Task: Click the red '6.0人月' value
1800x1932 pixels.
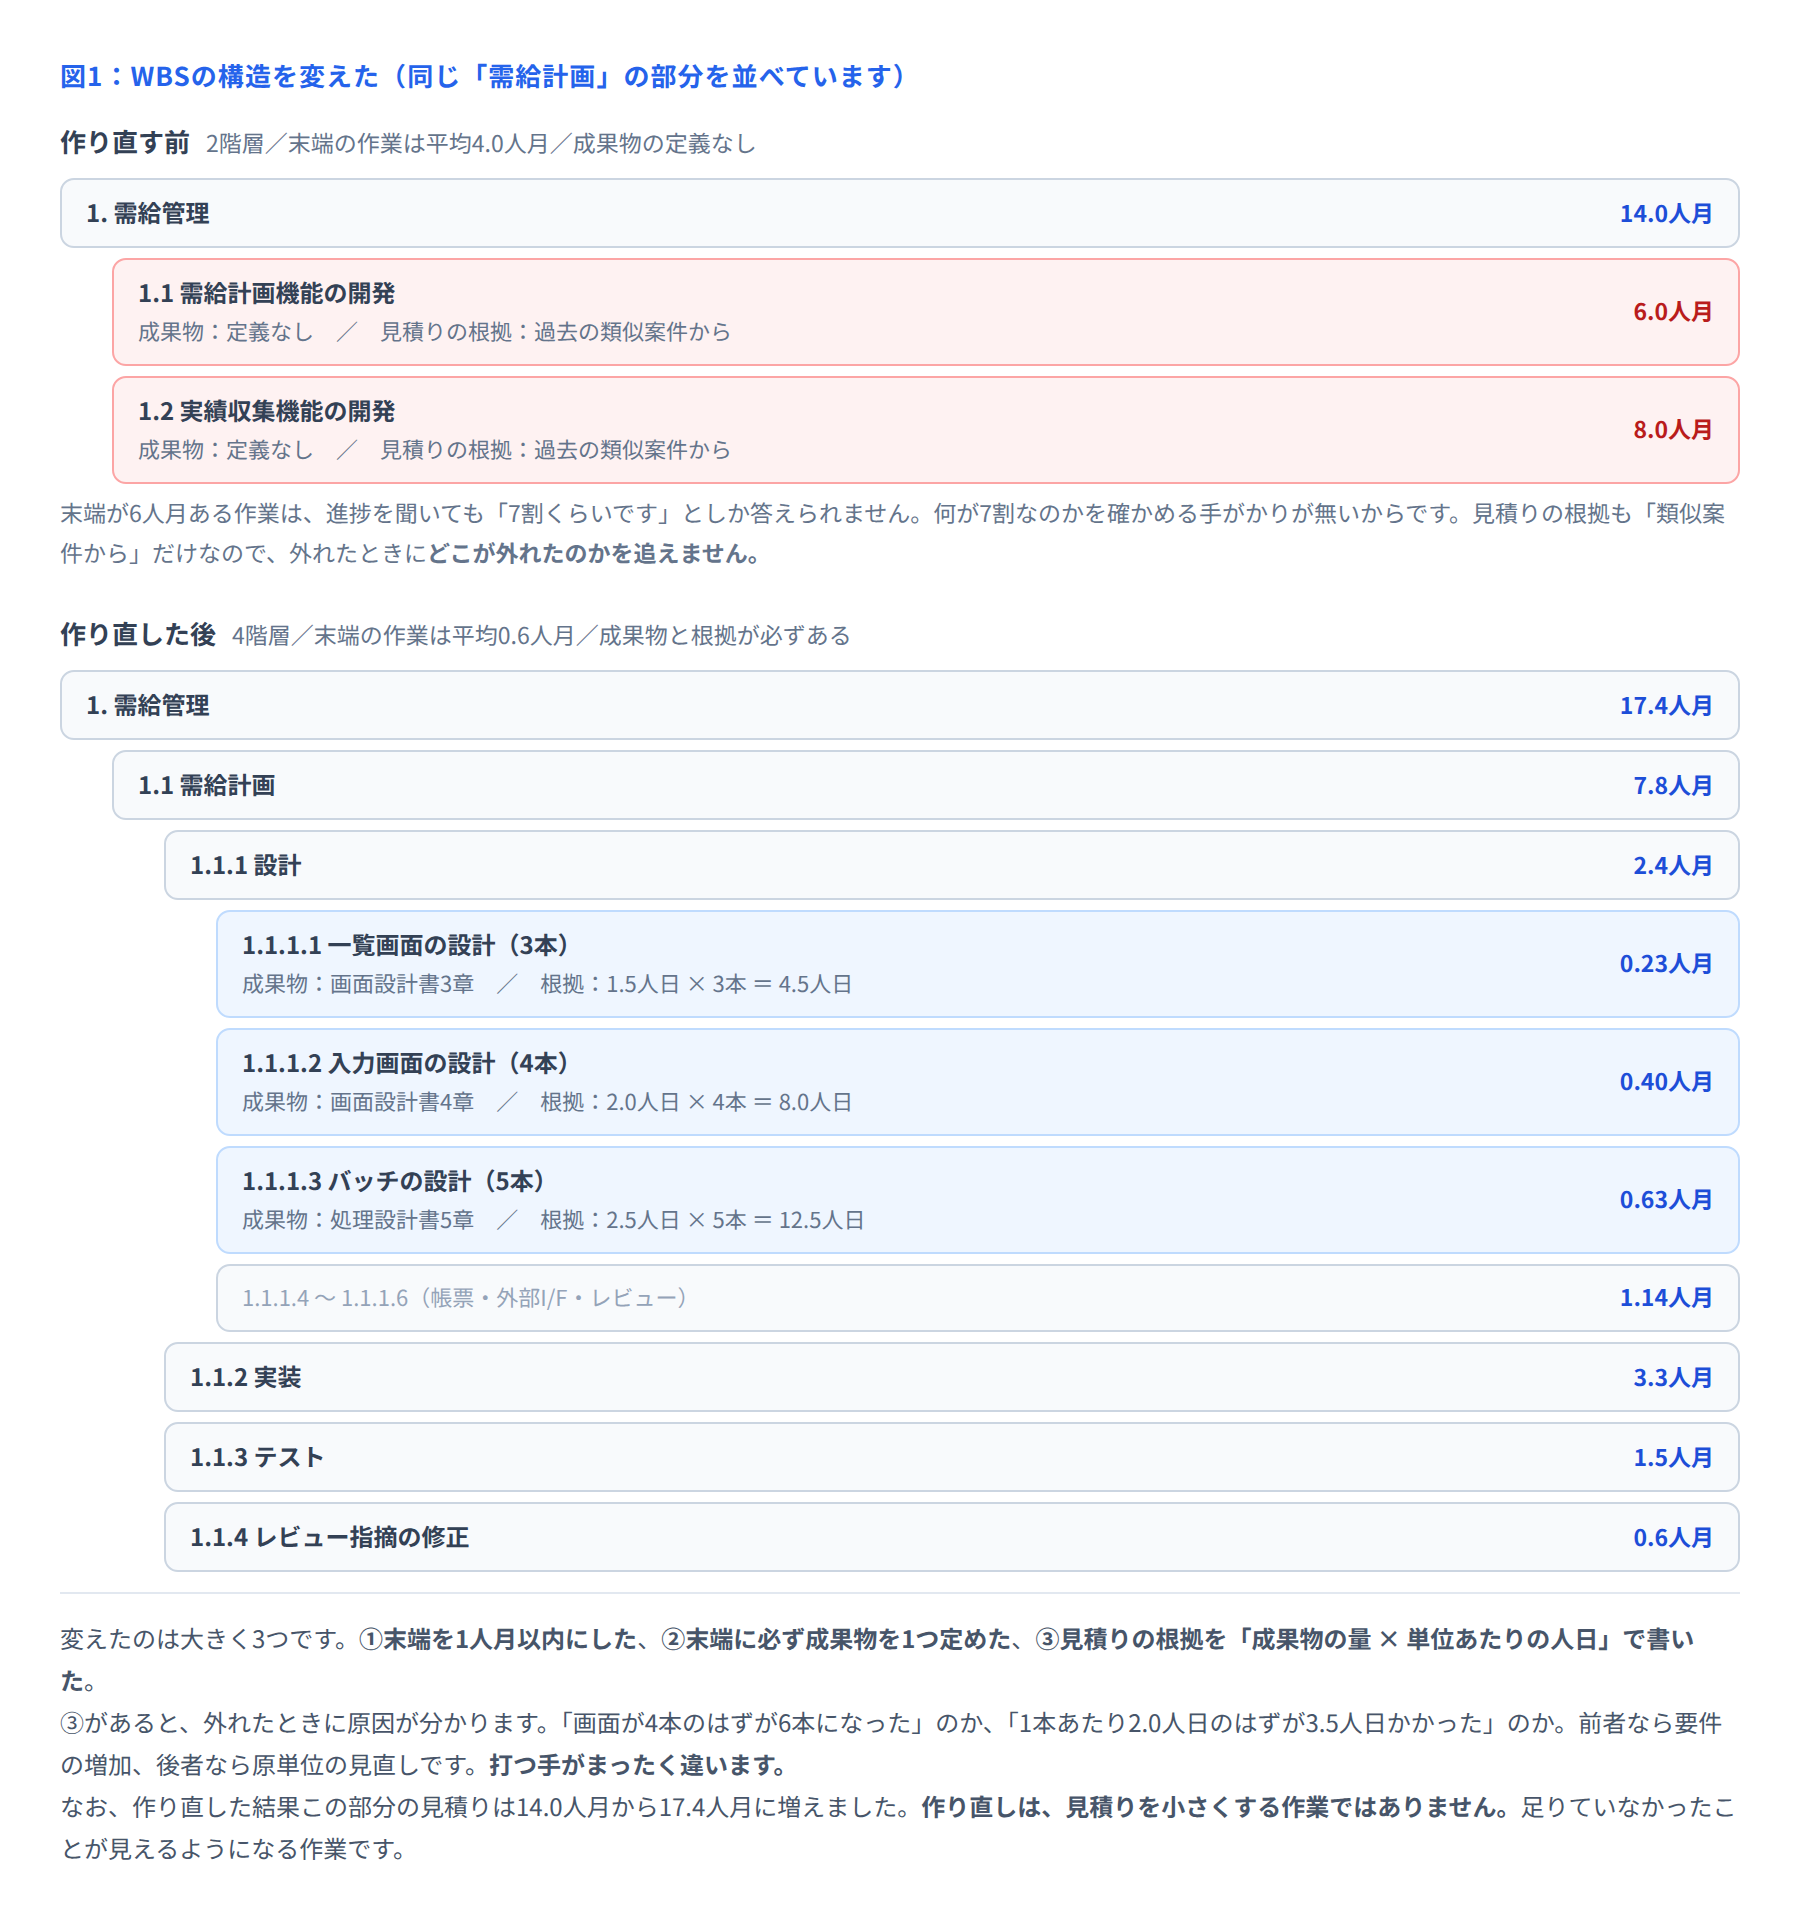Action: (x=1673, y=312)
